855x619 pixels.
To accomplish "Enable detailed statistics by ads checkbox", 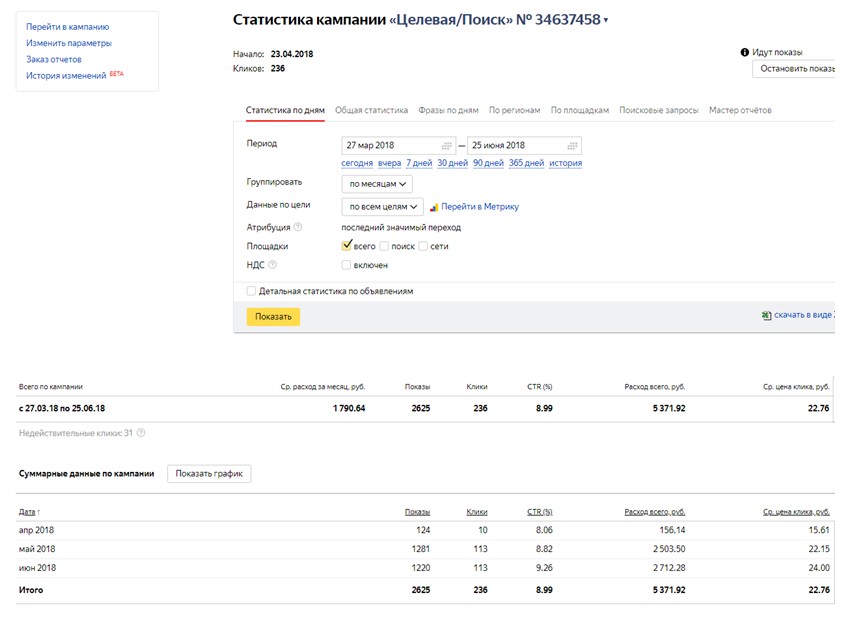I will tap(251, 291).
